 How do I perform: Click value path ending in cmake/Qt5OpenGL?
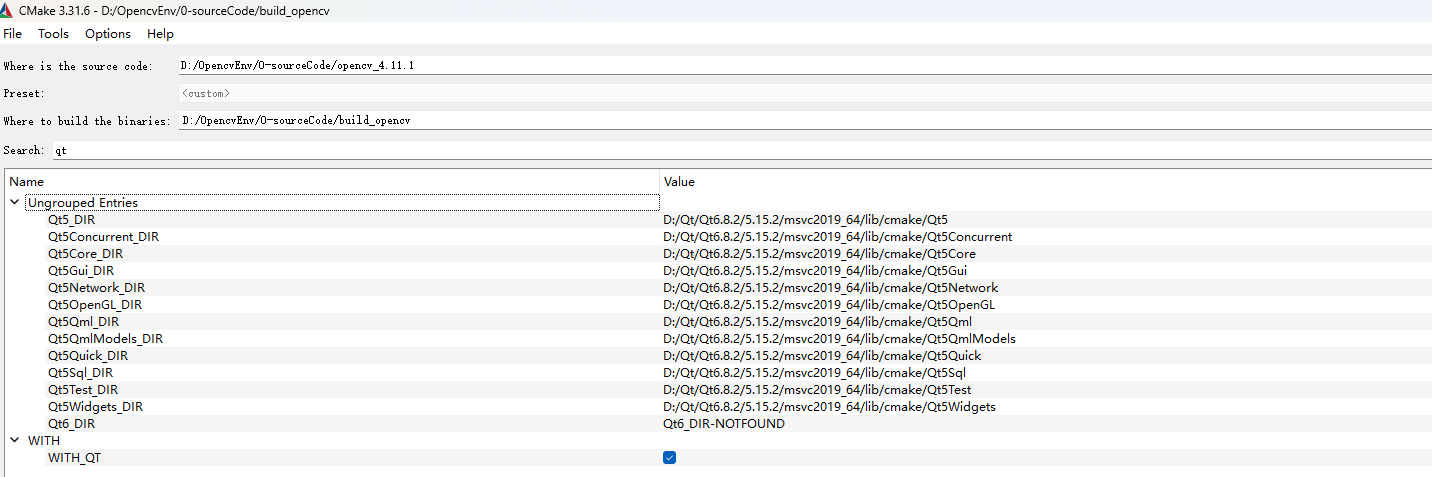829,305
